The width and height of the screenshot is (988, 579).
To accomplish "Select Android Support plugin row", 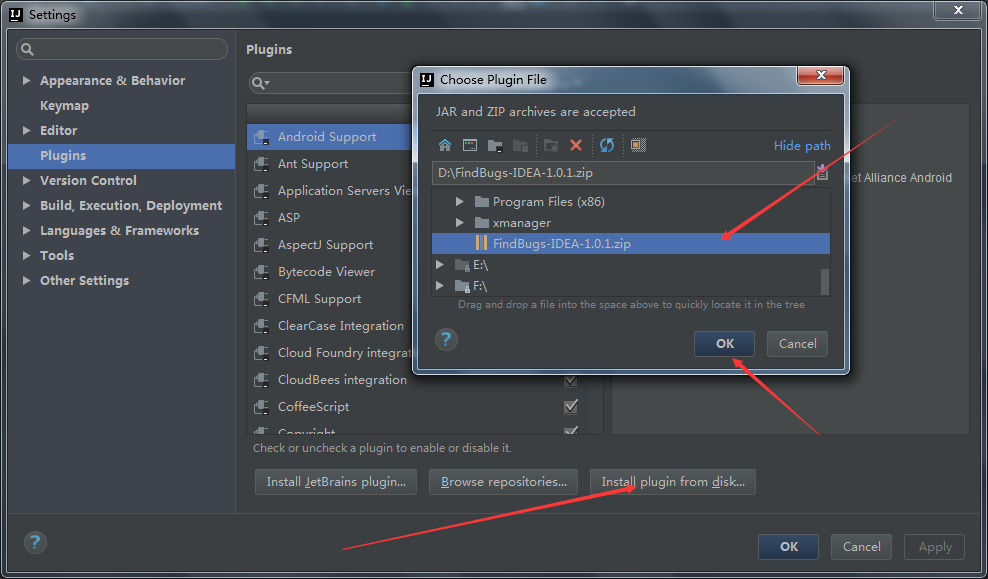I will 329,137.
